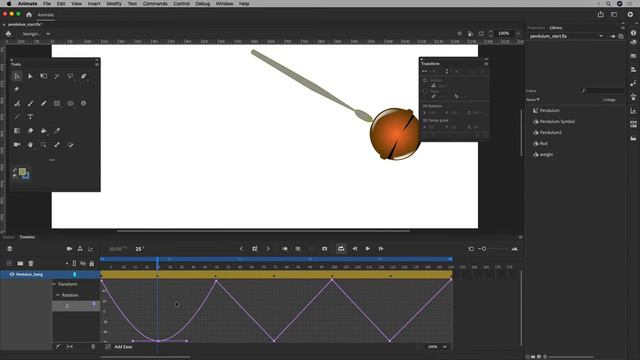
Task: Toggle the Rotate radio in Transform panel
Action: coord(425,80)
